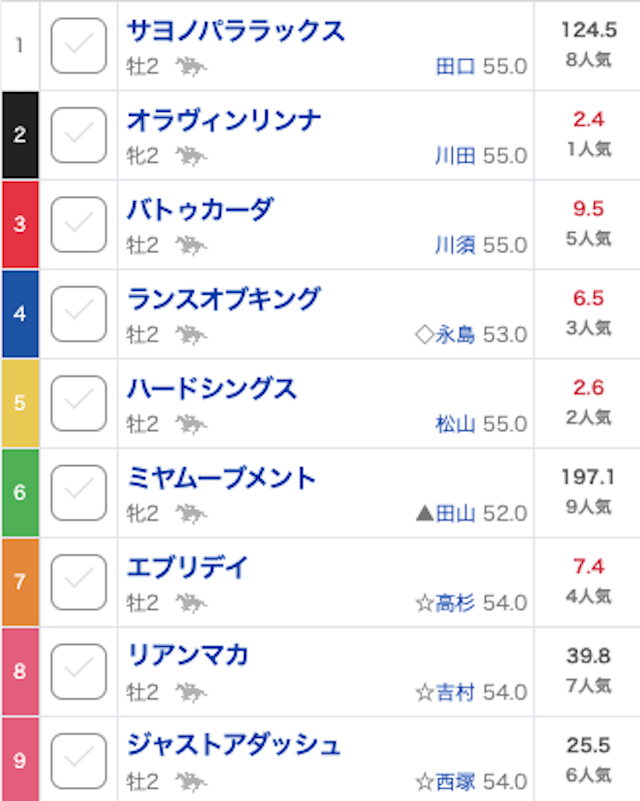Click the horse icon under ジャストアダッシュ
Viewport: 640px width, 801px height.
191,782
